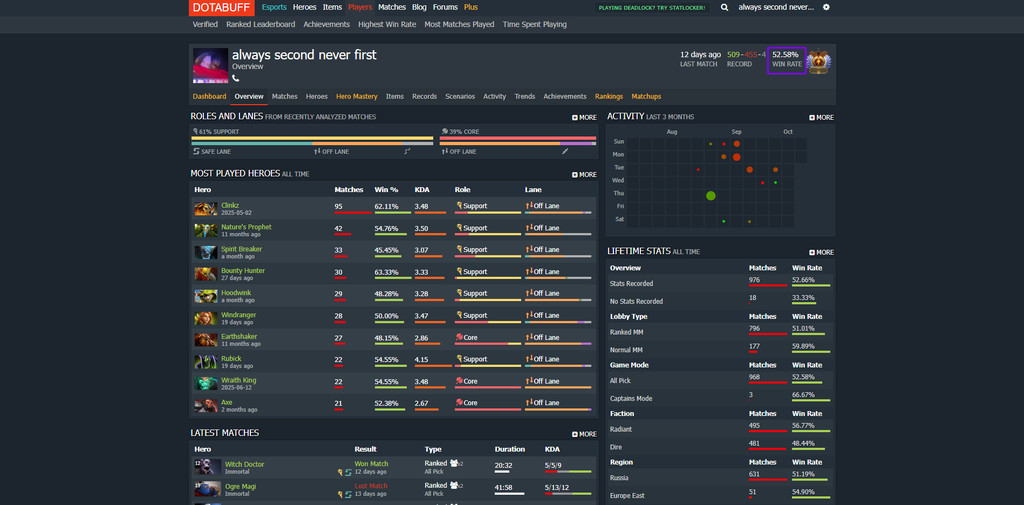Image resolution: width=1024 pixels, height=505 pixels.
Task: Open Heroes in top navigation
Action: pyautogui.click(x=304, y=7)
